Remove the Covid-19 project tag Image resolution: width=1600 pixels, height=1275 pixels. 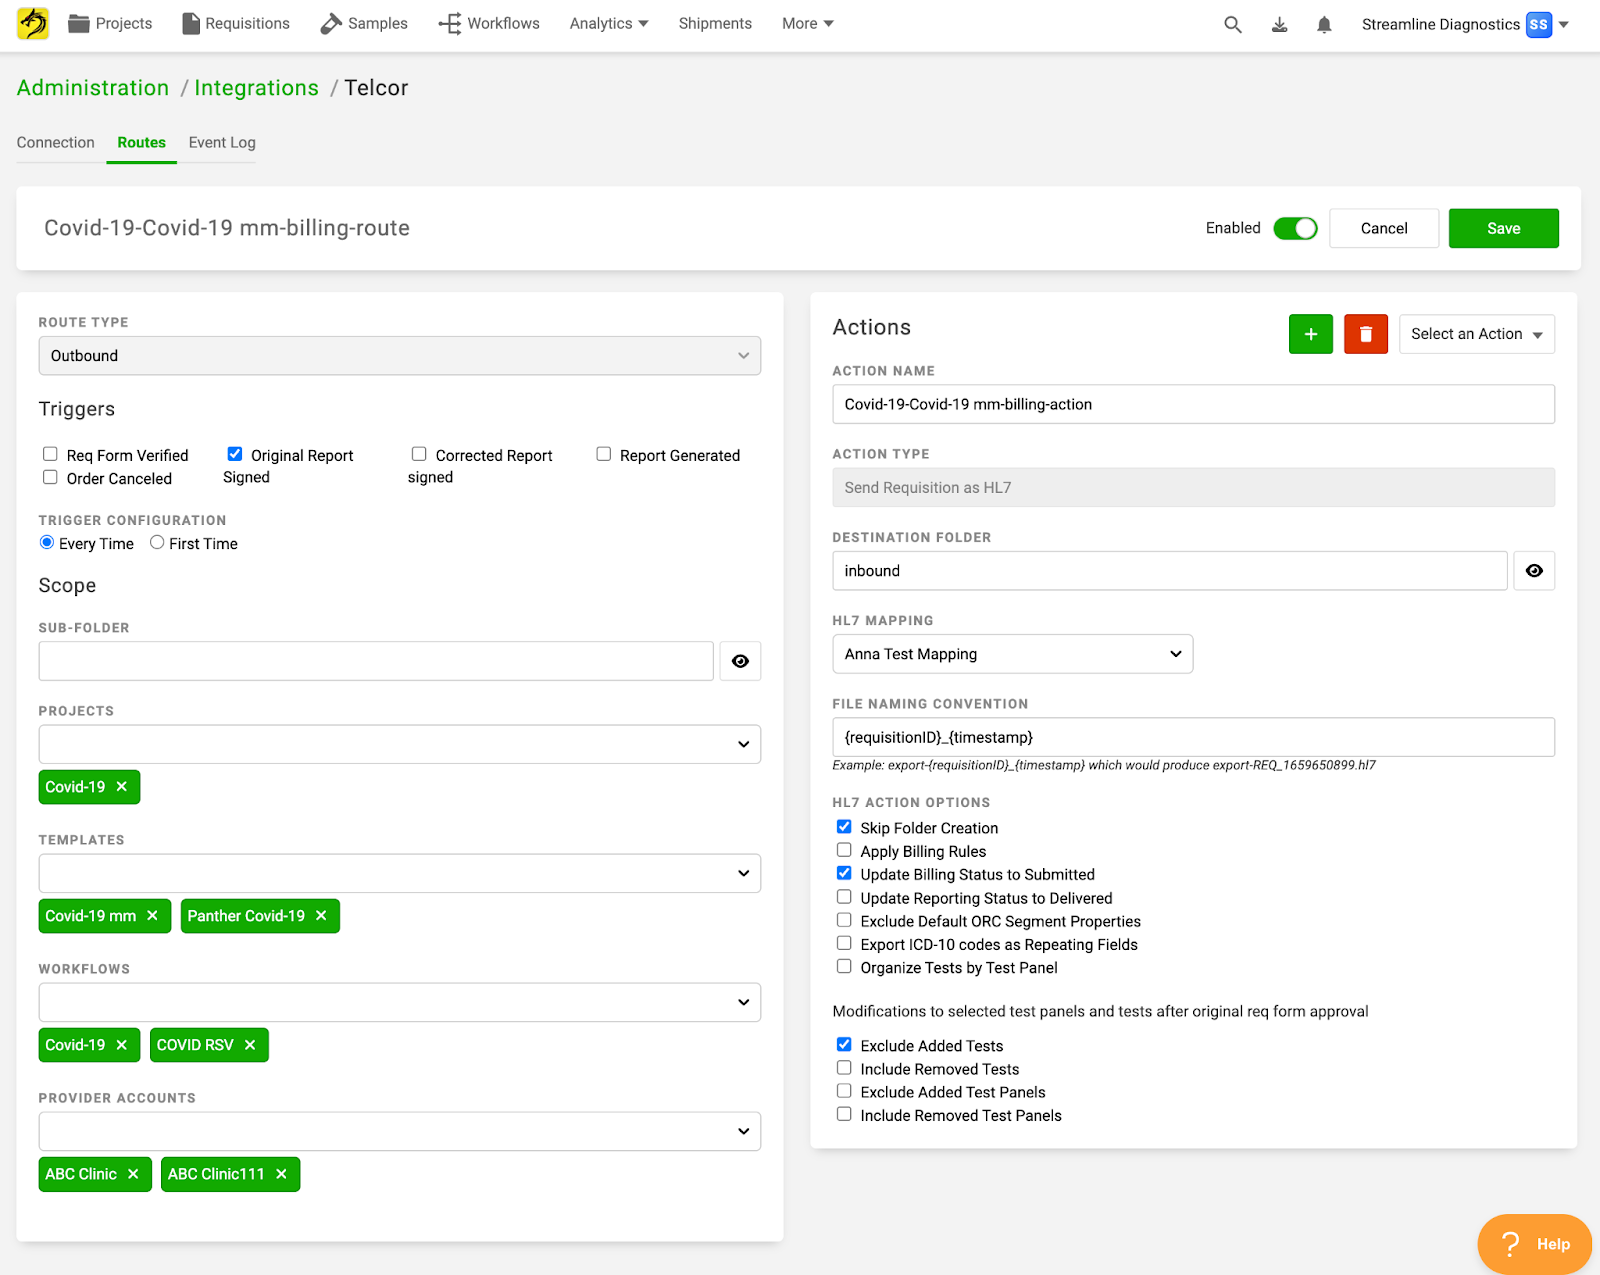click(x=122, y=787)
